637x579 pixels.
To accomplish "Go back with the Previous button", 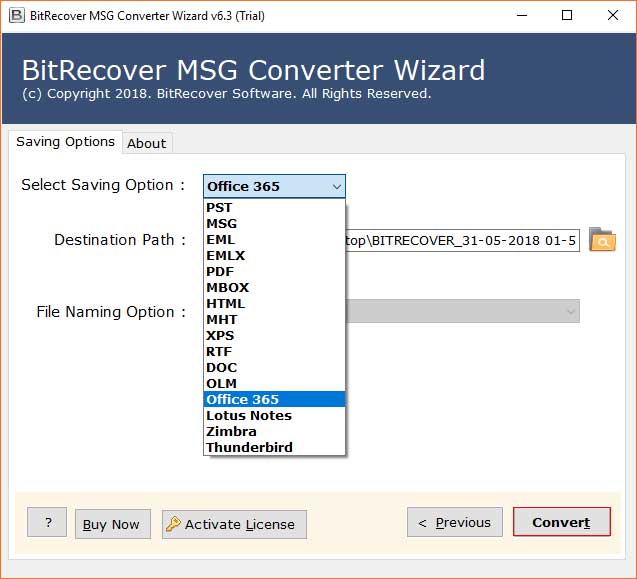I will tap(455, 522).
